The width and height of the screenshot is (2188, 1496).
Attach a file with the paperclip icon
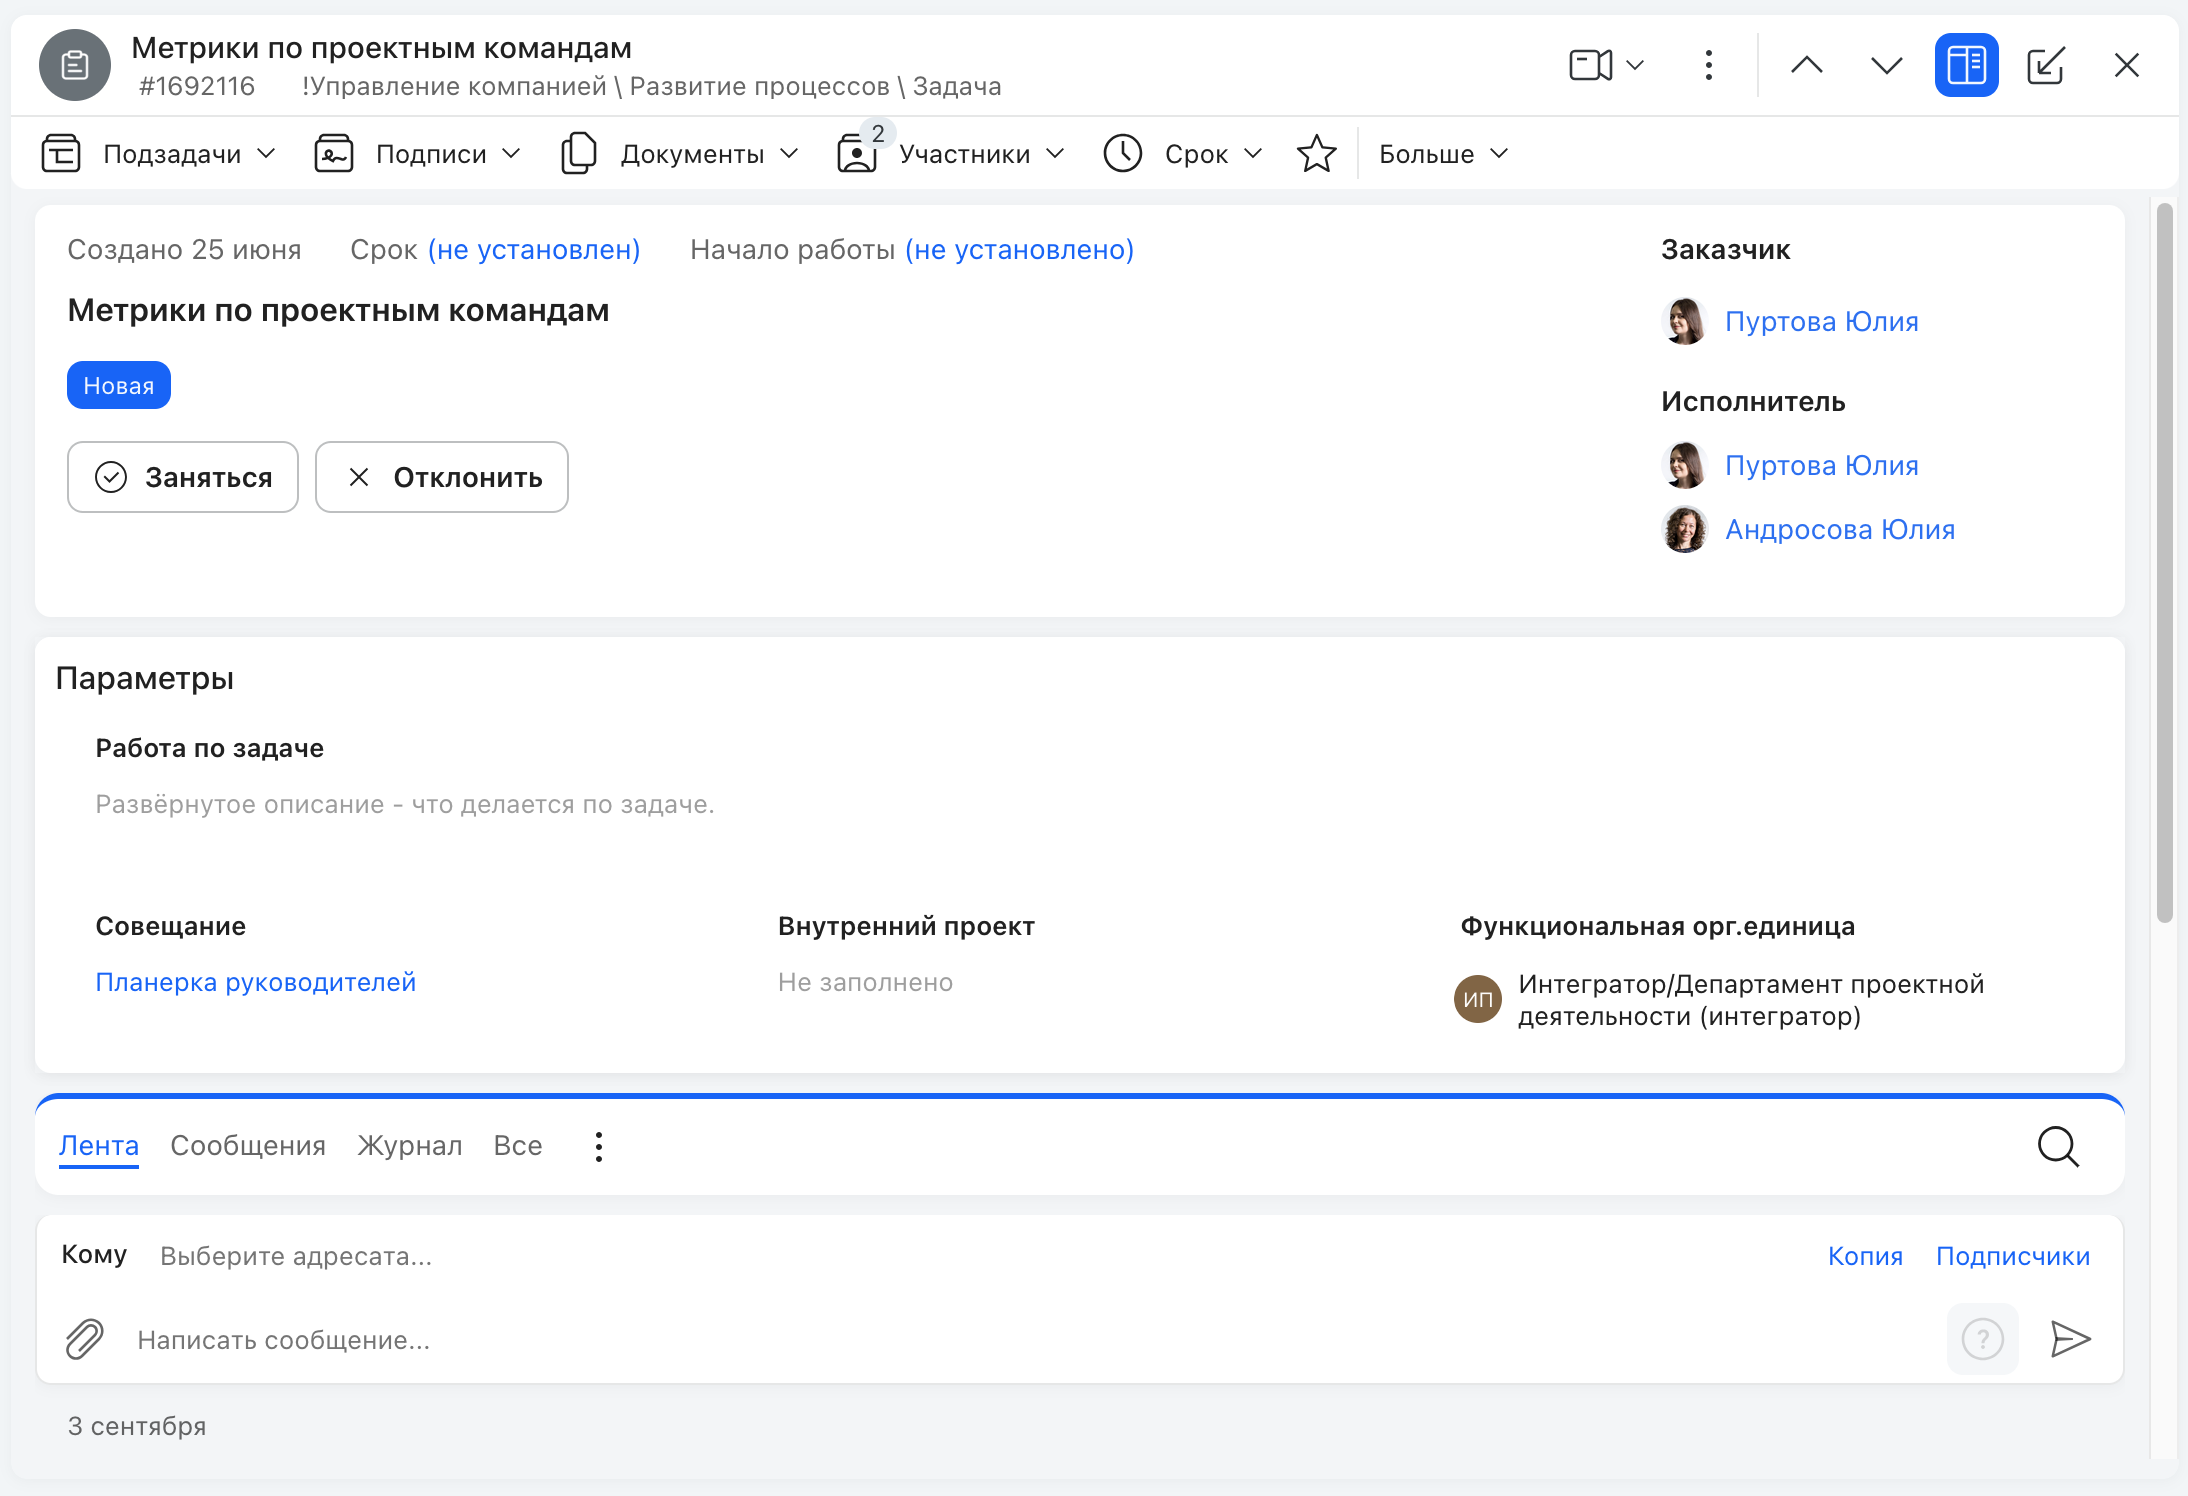85,1340
